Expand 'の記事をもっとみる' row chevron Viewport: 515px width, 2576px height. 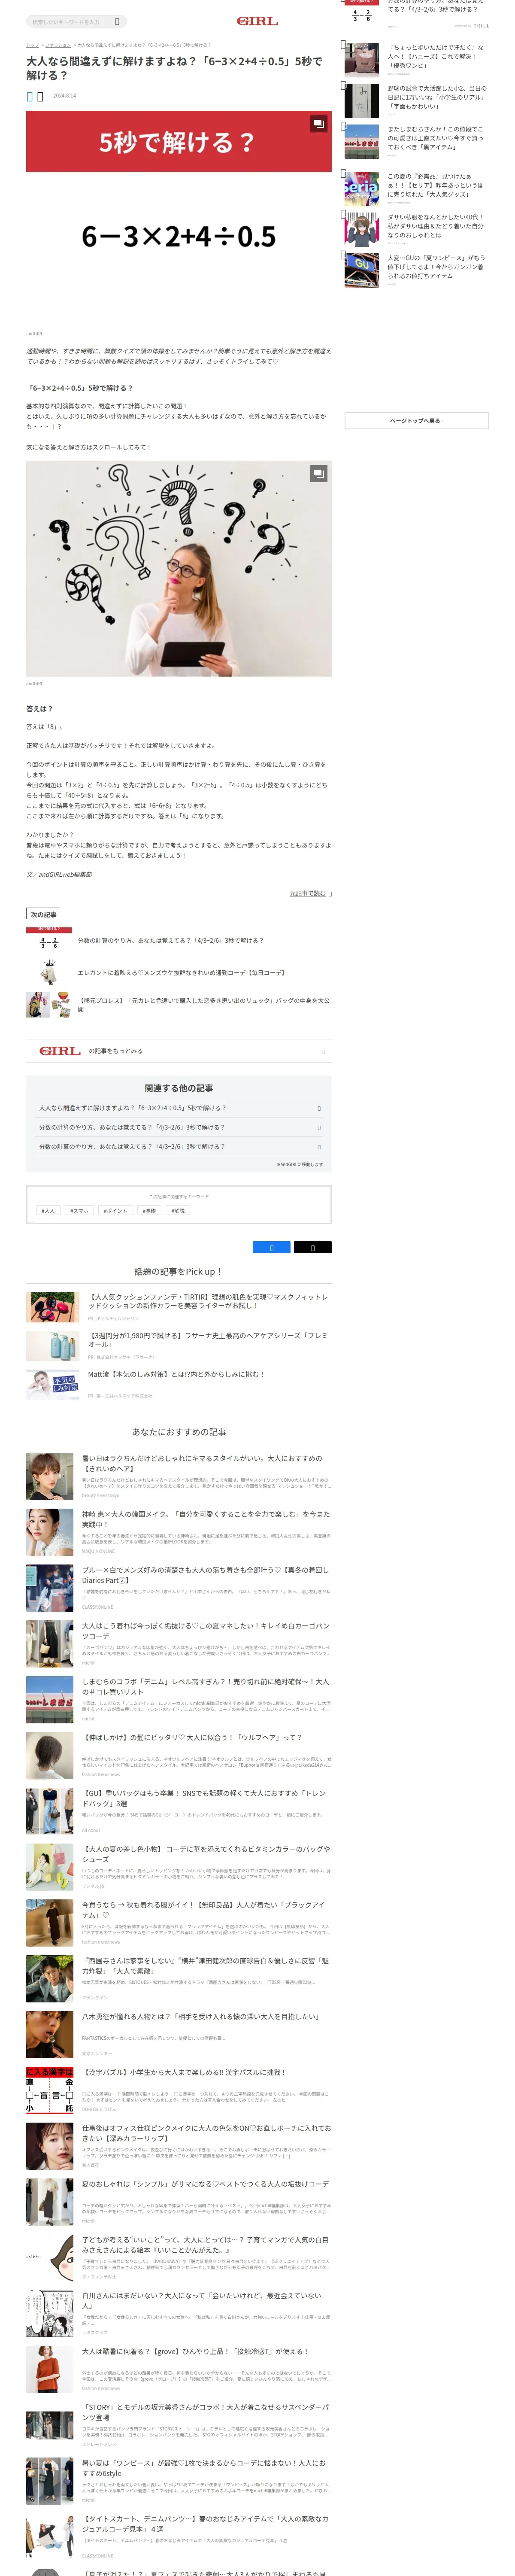point(323,1051)
